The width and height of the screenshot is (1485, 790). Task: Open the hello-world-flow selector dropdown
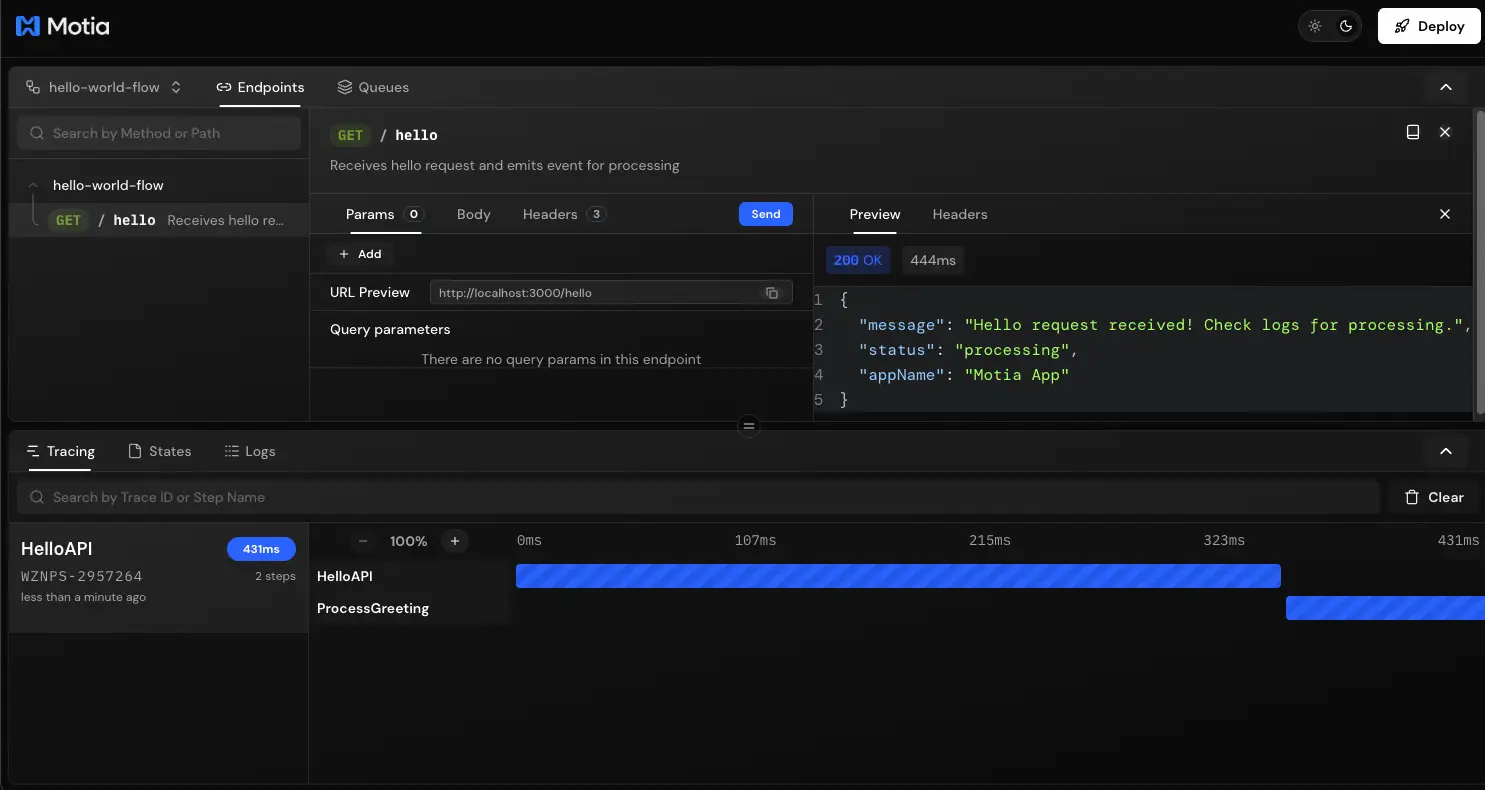[104, 87]
